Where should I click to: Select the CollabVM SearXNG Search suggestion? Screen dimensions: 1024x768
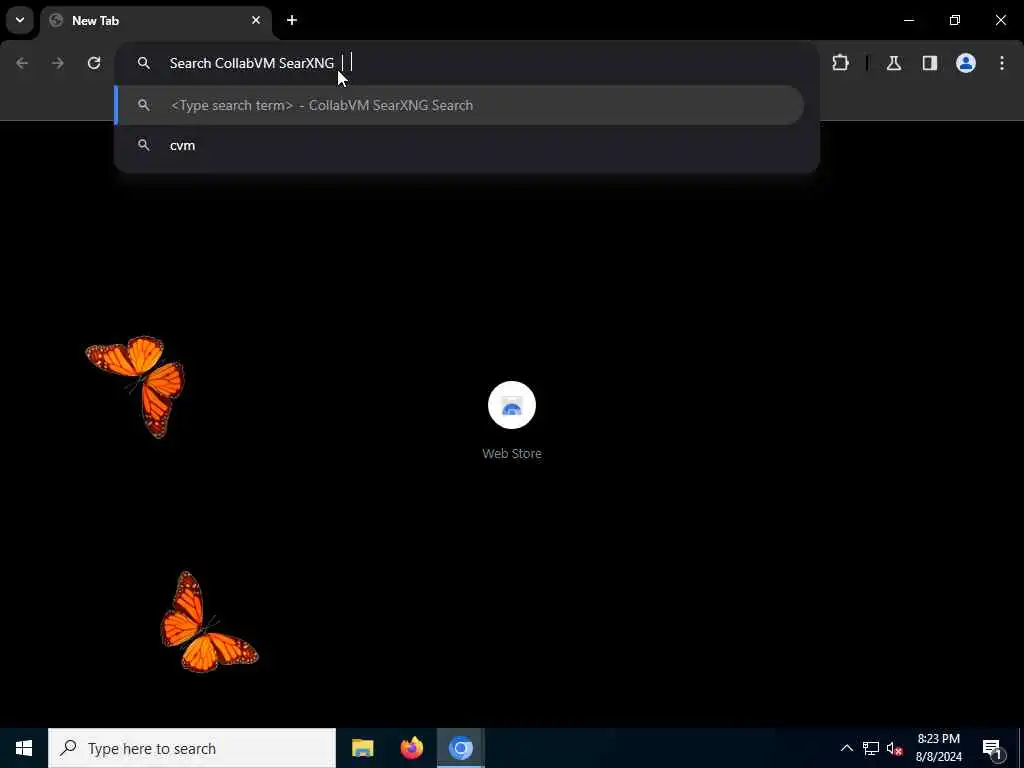click(x=459, y=105)
